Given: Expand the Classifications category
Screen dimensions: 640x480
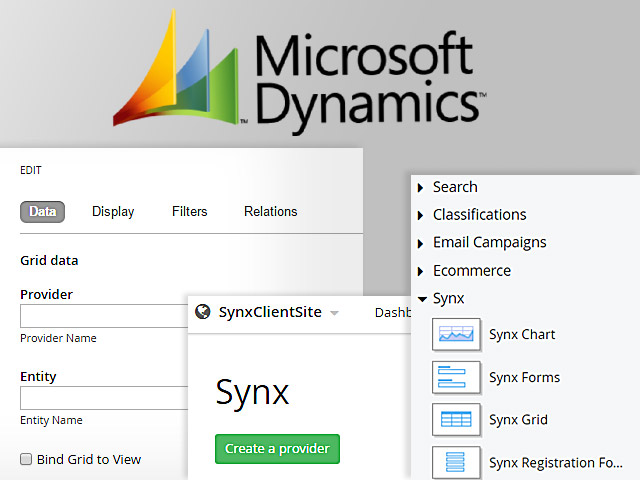Looking at the screenshot, I should [420, 215].
